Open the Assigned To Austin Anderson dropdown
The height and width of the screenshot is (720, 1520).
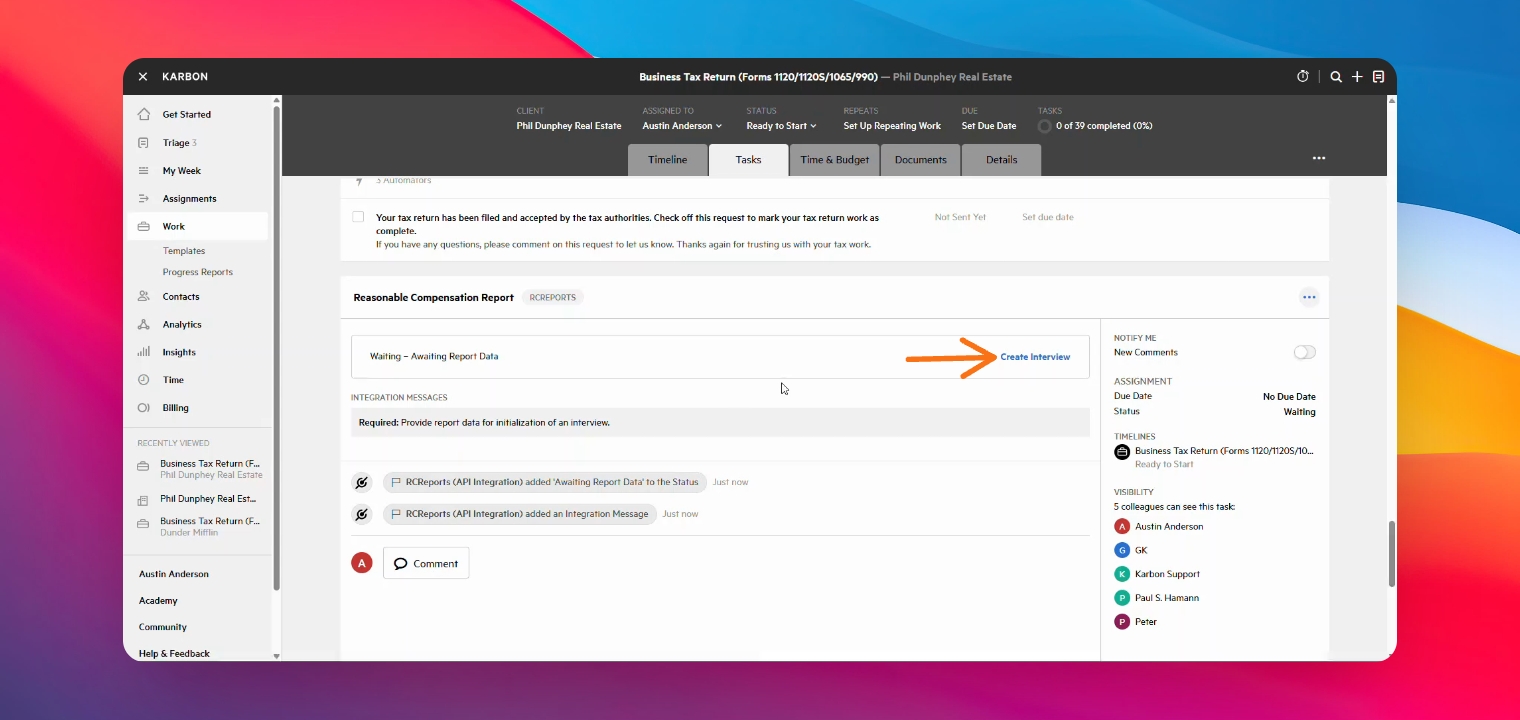[x=682, y=126]
